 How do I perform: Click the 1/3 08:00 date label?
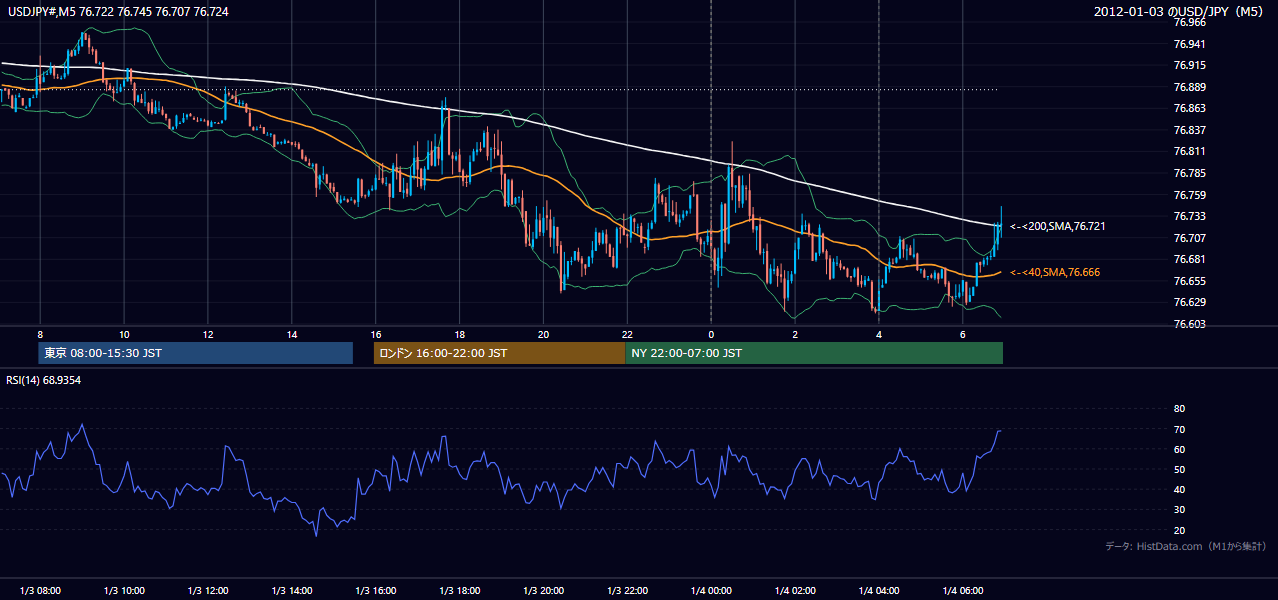click(40, 590)
